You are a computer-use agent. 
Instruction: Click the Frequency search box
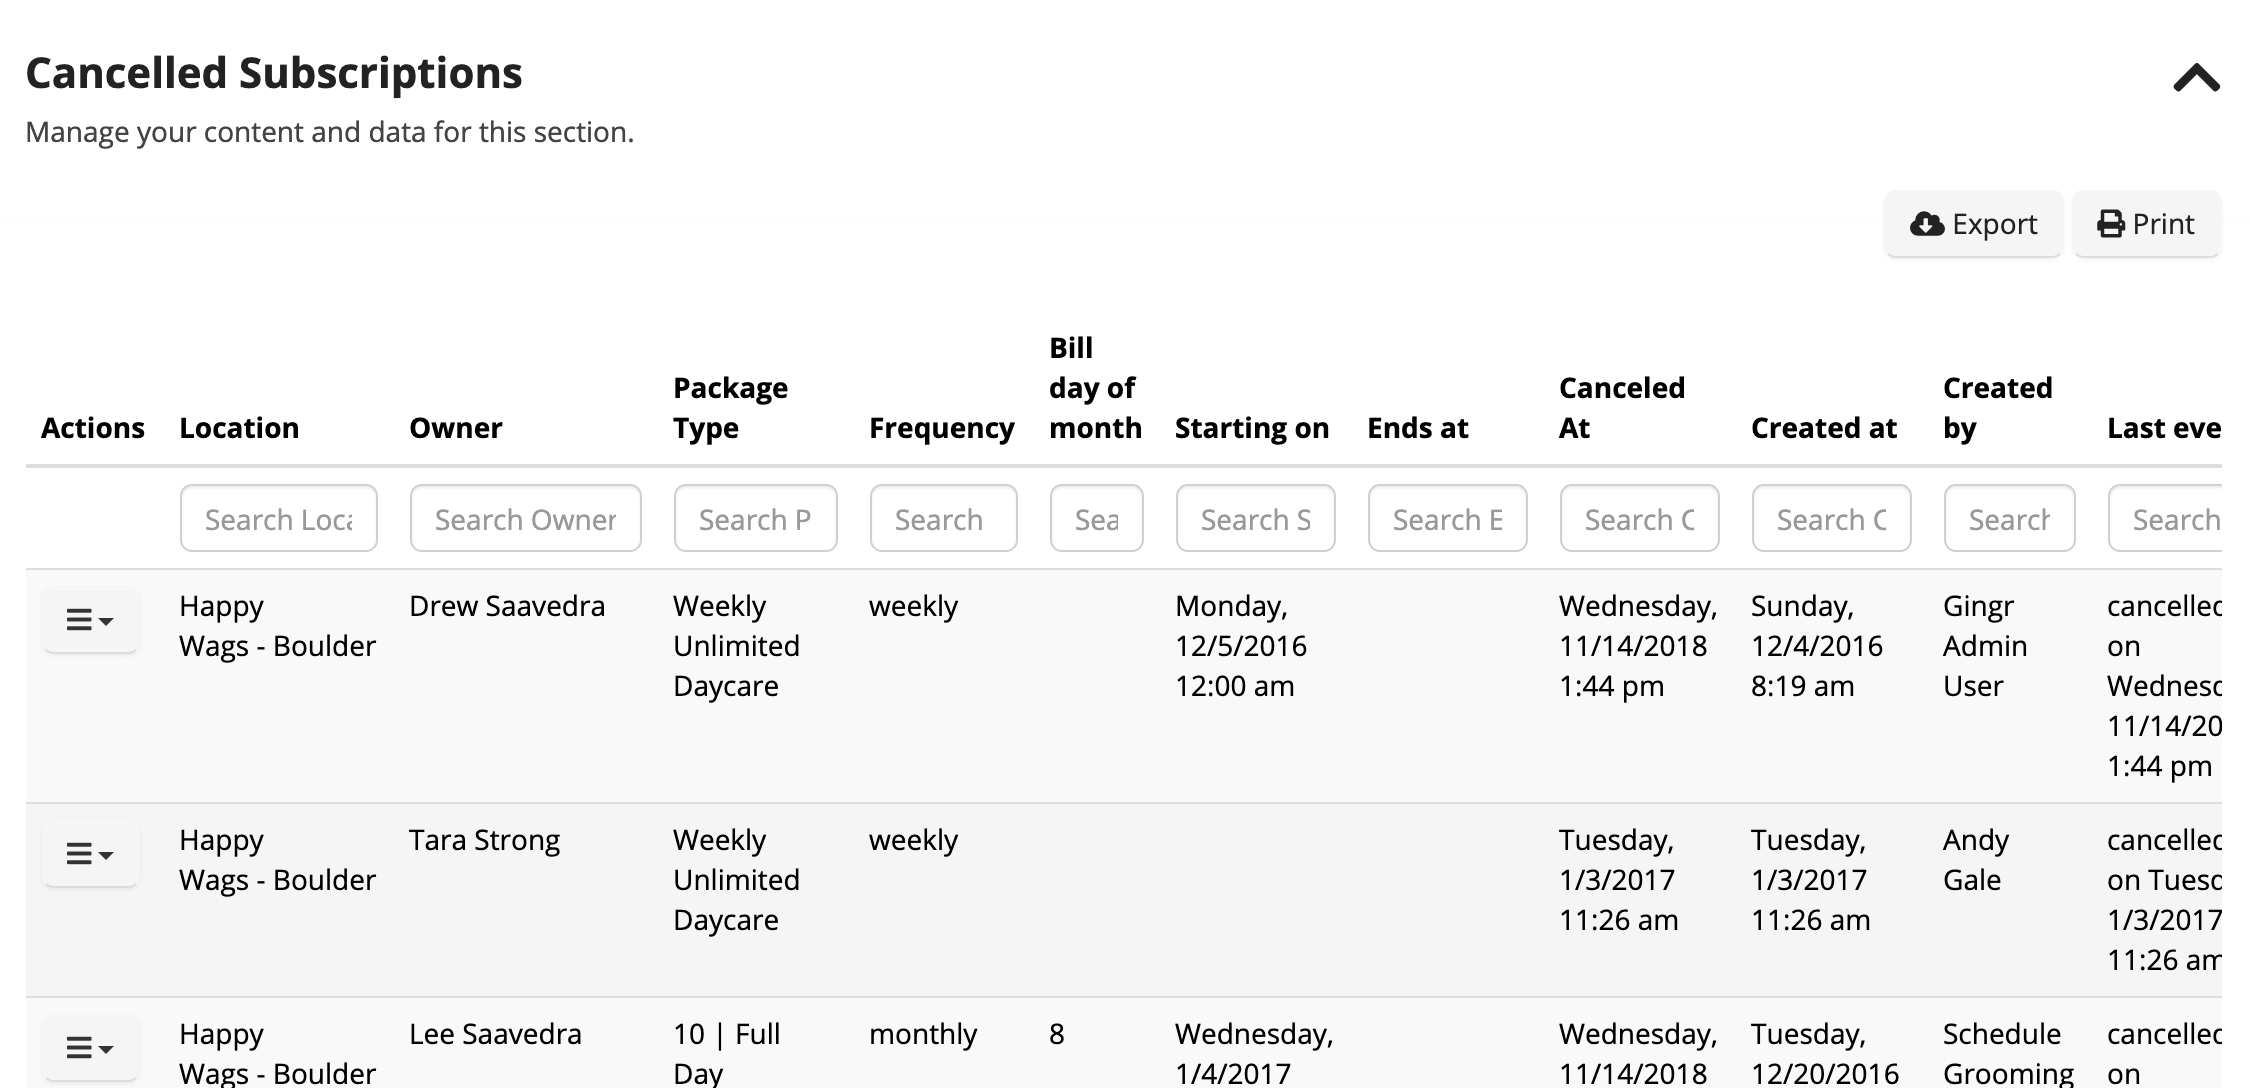coord(942,518)
